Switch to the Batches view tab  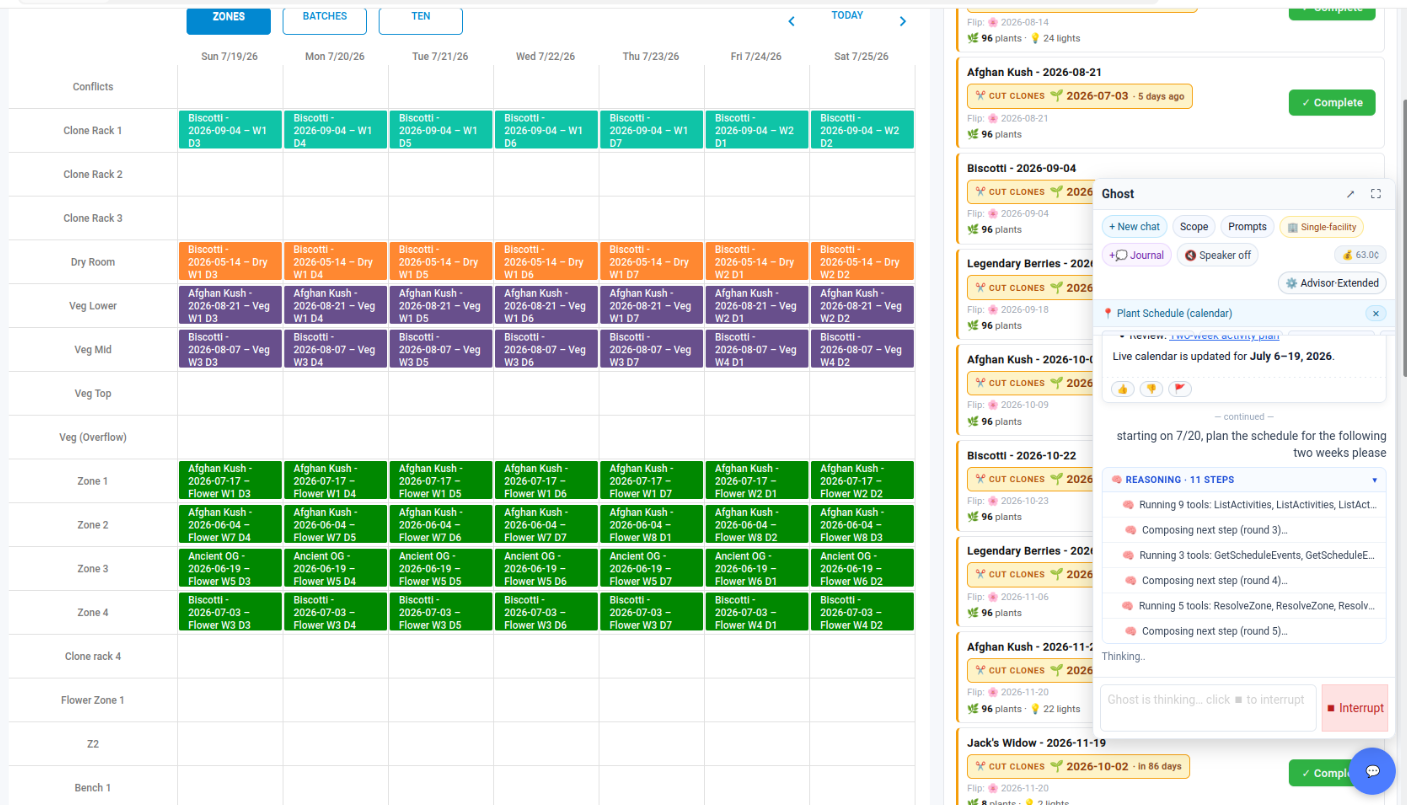tap(325, 17)
